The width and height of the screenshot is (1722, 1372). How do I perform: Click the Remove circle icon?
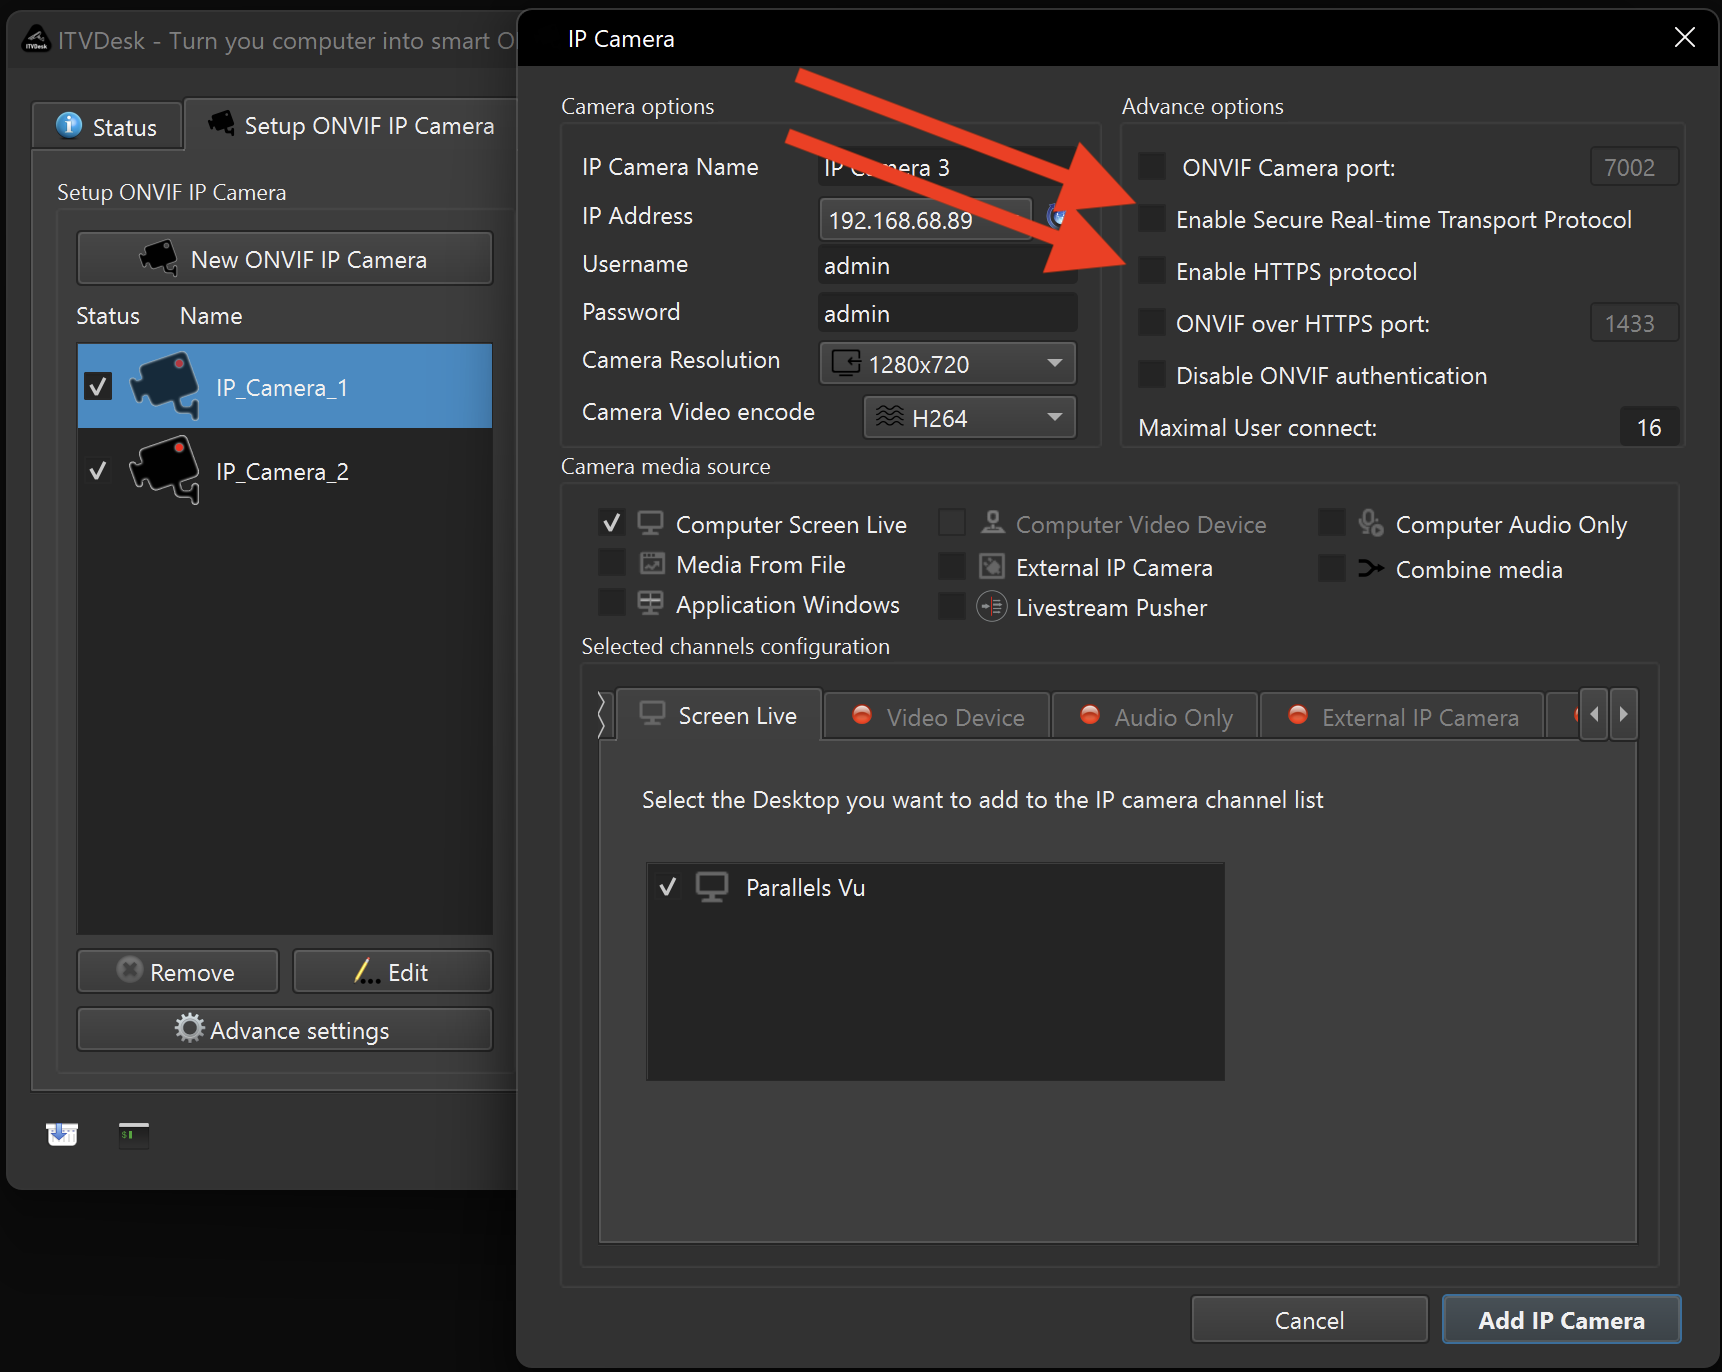(128, 970)
